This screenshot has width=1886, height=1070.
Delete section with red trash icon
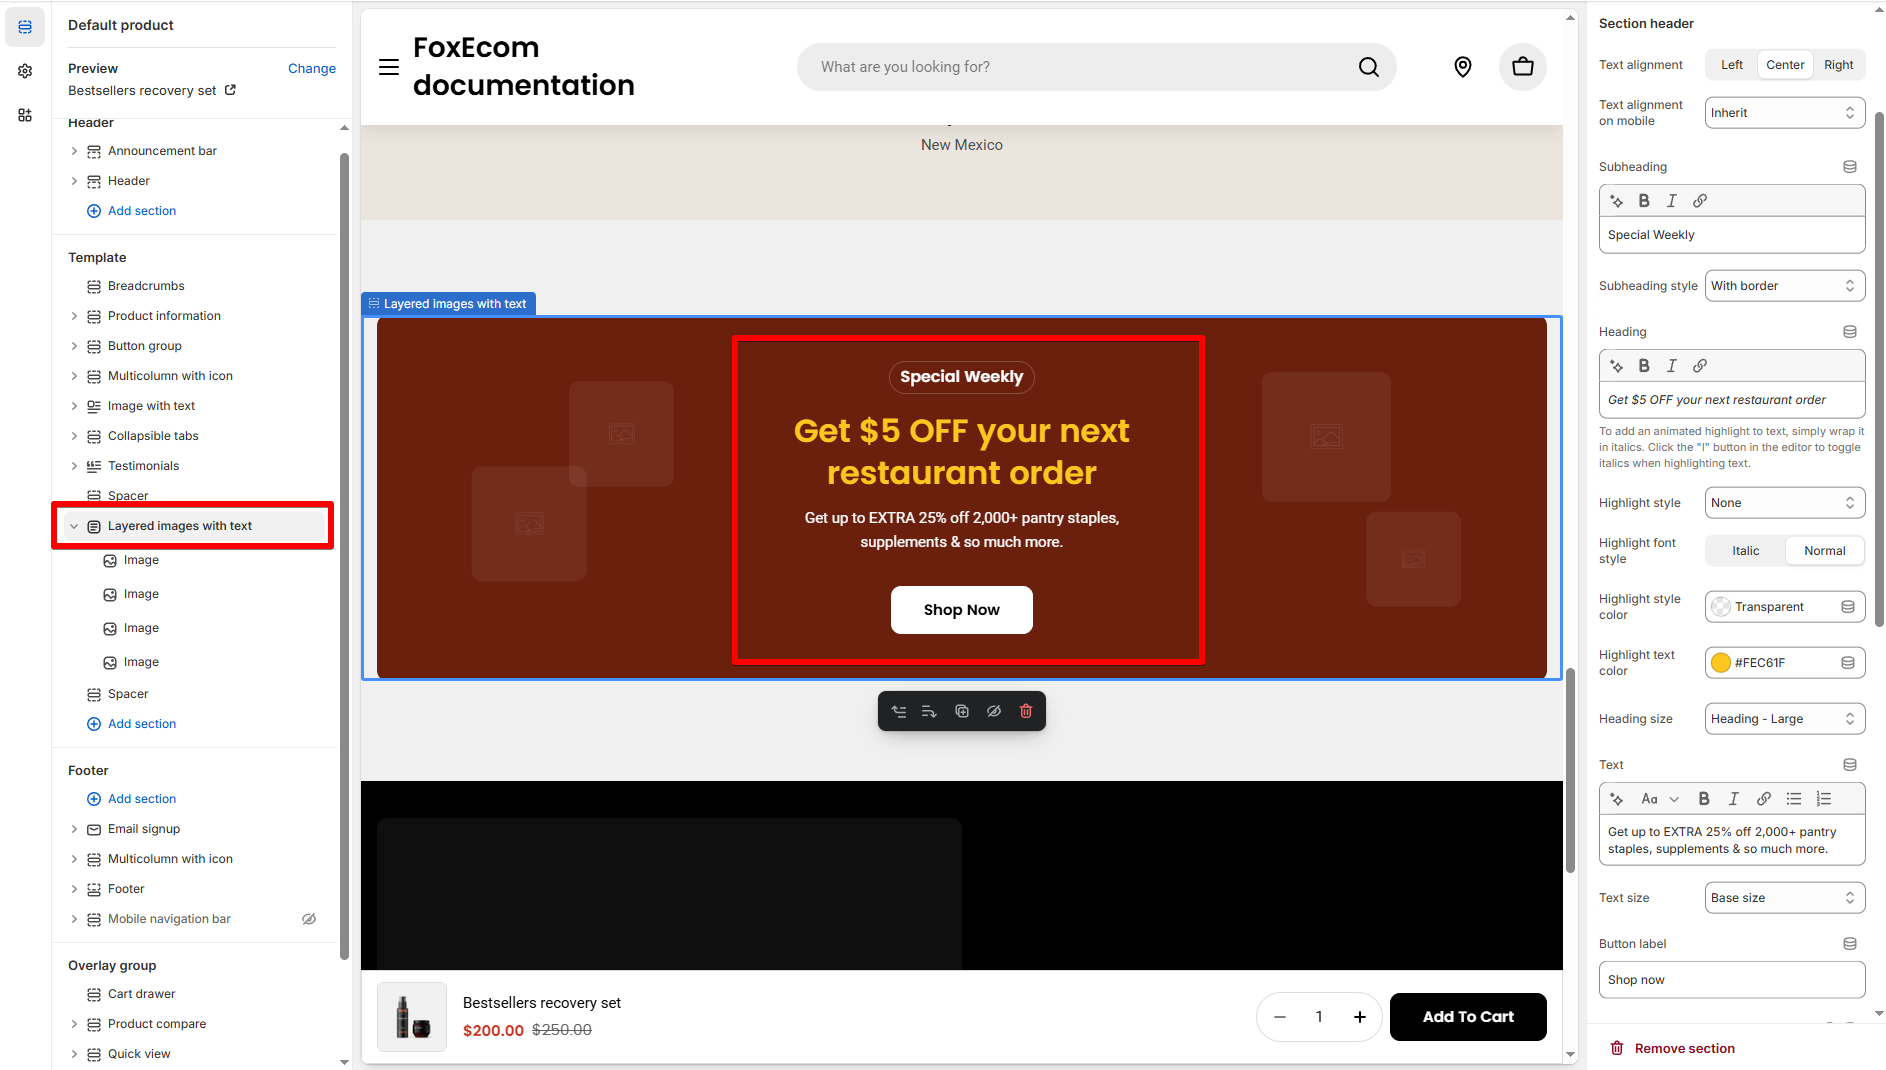pos(1026,711)
